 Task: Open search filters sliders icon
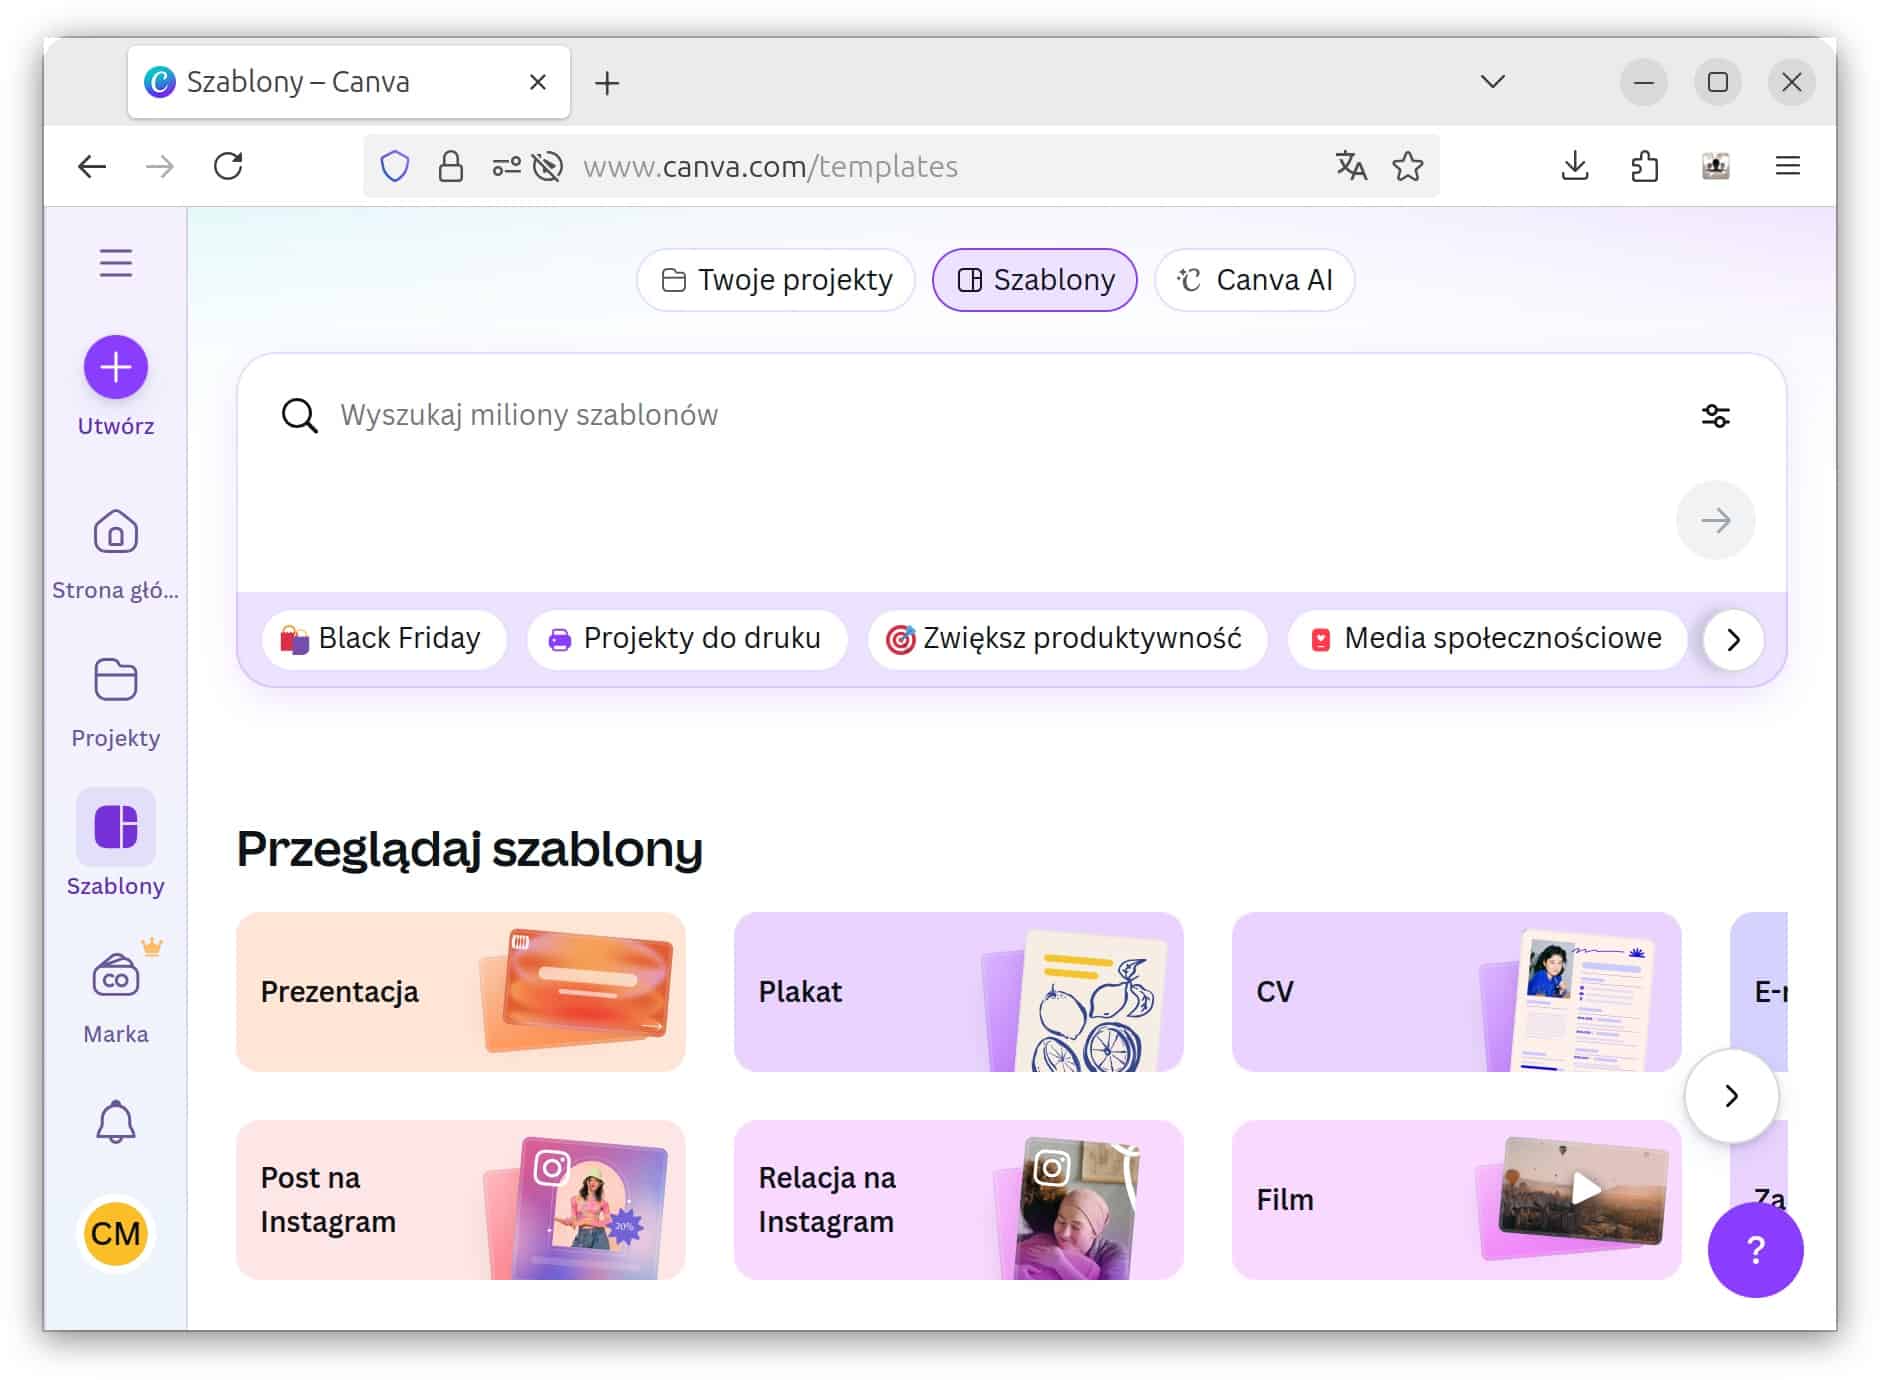(x=1716, y=415)
